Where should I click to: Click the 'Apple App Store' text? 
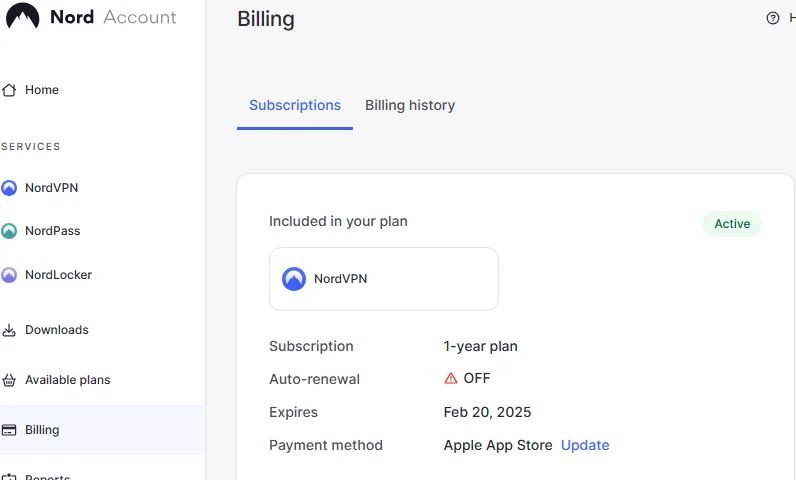(498, 445)
